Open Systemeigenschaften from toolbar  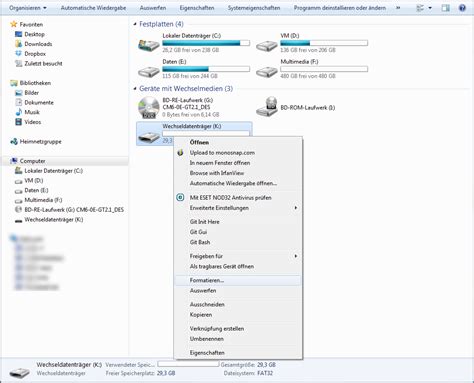[254, 8]
